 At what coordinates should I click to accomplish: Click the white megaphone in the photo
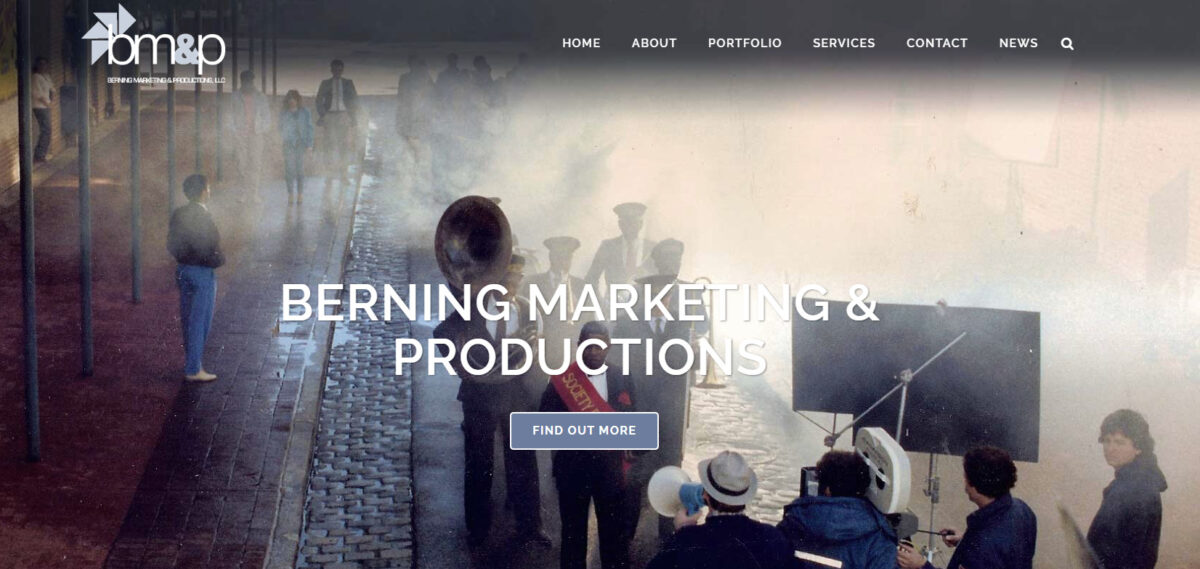tap(675, 491)
